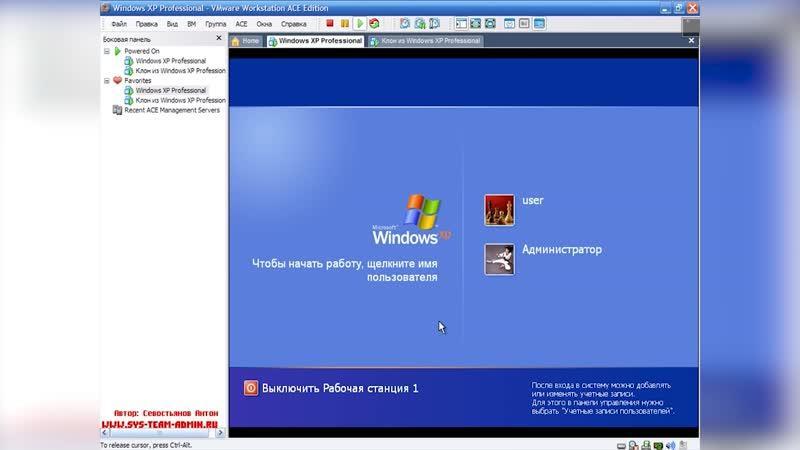Open the Файл menu

click(x=119, y=22)
